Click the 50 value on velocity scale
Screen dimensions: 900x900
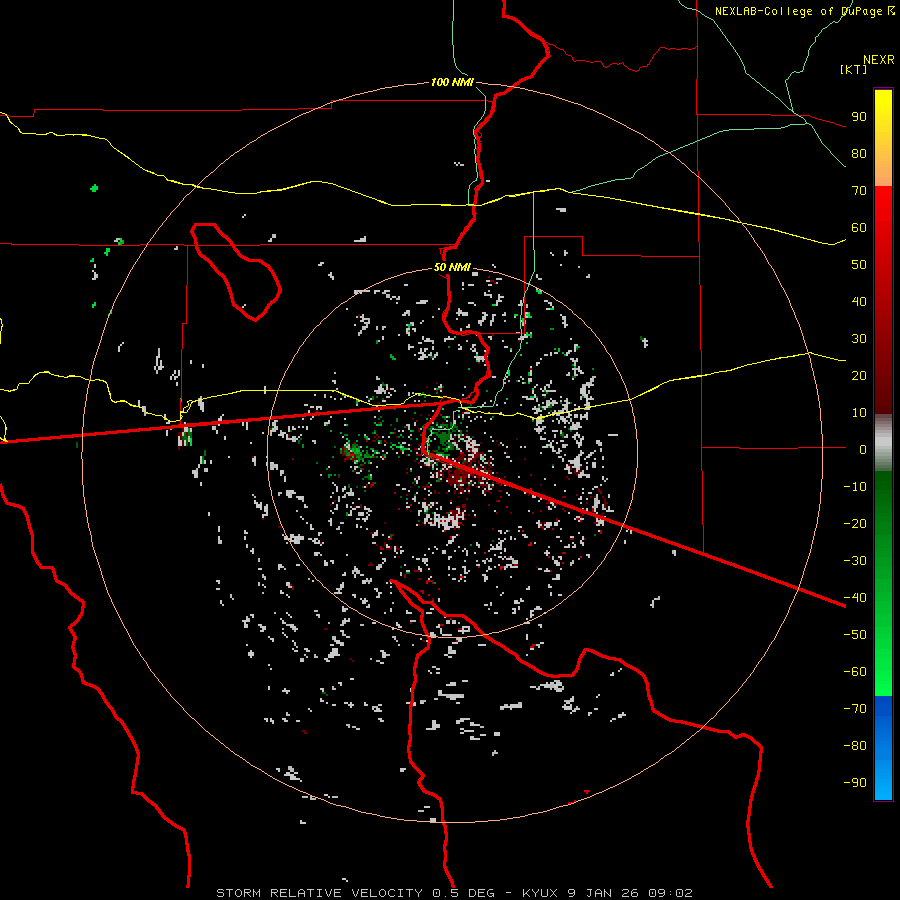click(859, 265)
